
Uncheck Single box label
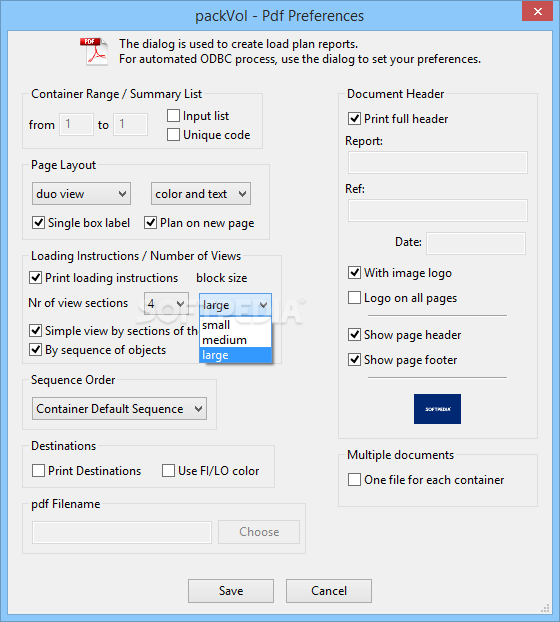tap(38, 223)
